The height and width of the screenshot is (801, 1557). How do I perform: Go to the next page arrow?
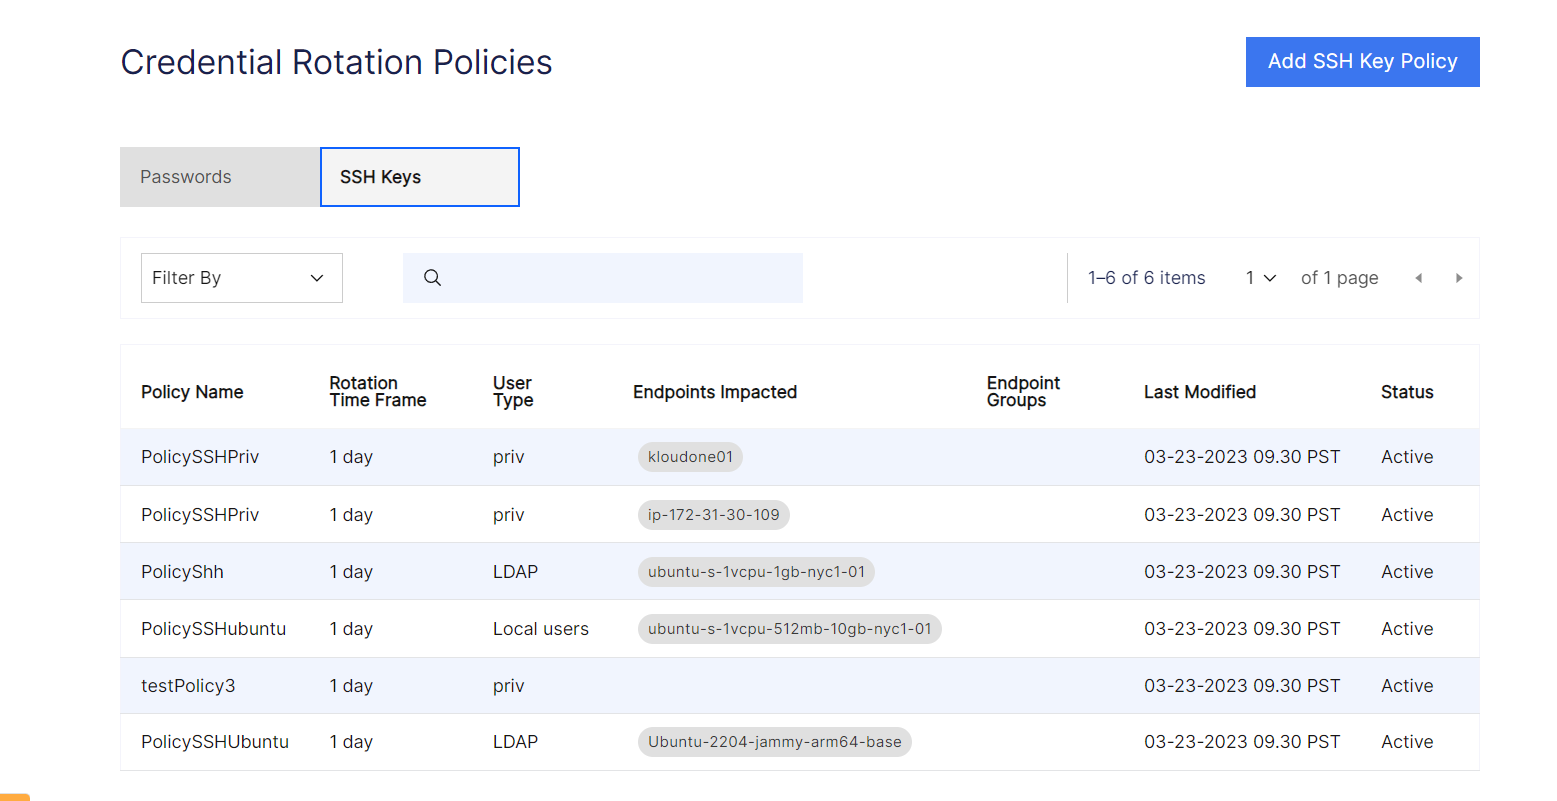pos(1459,278)
